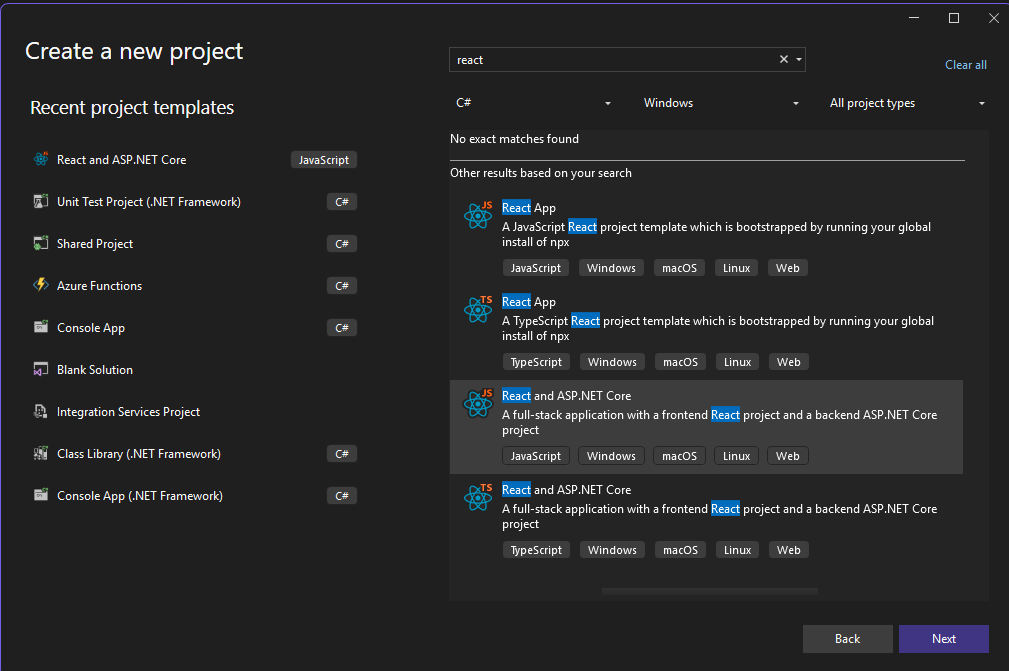This screenshot has height=671, width=1009.
Task: Select Console App (.NET Framework) recent template
Action: point(194,496)
